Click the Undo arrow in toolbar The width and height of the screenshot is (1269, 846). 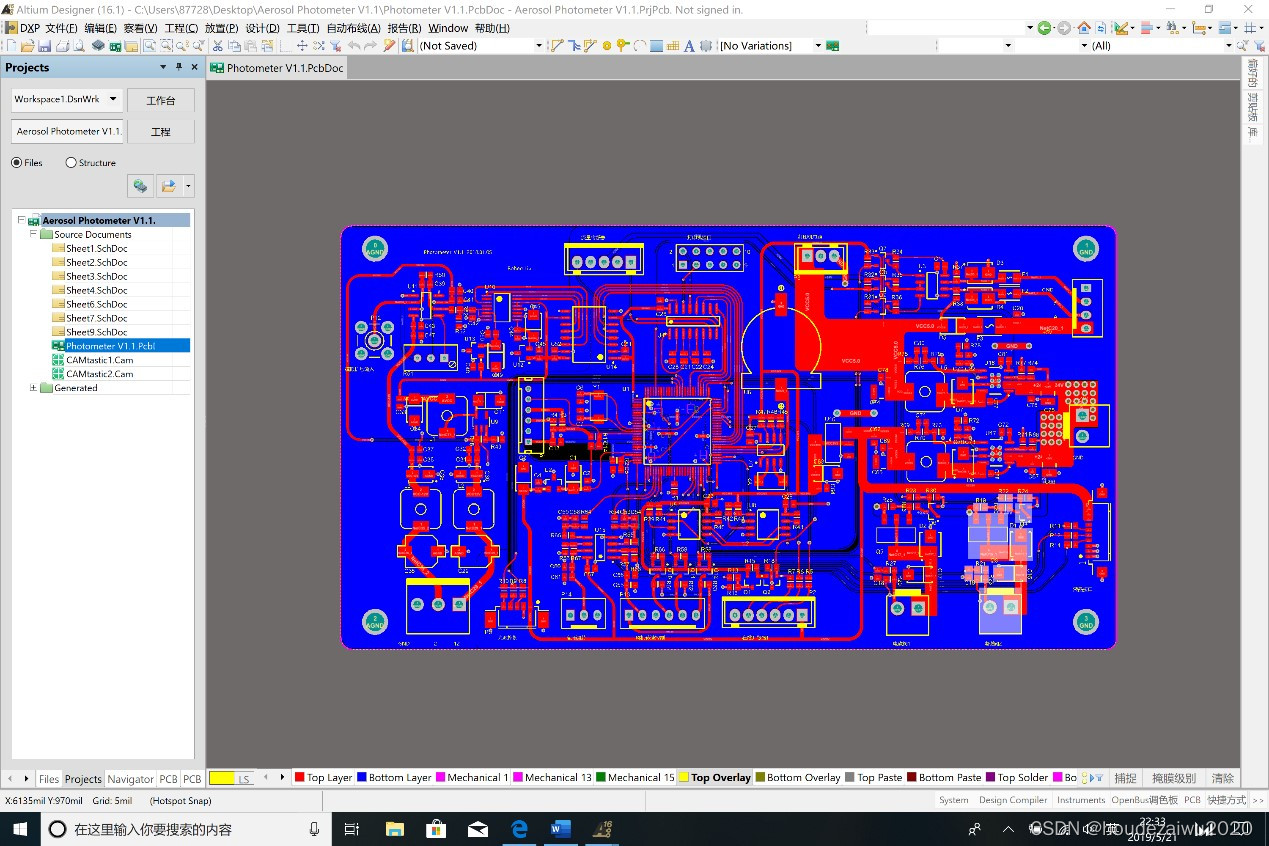tap(354, 46)
